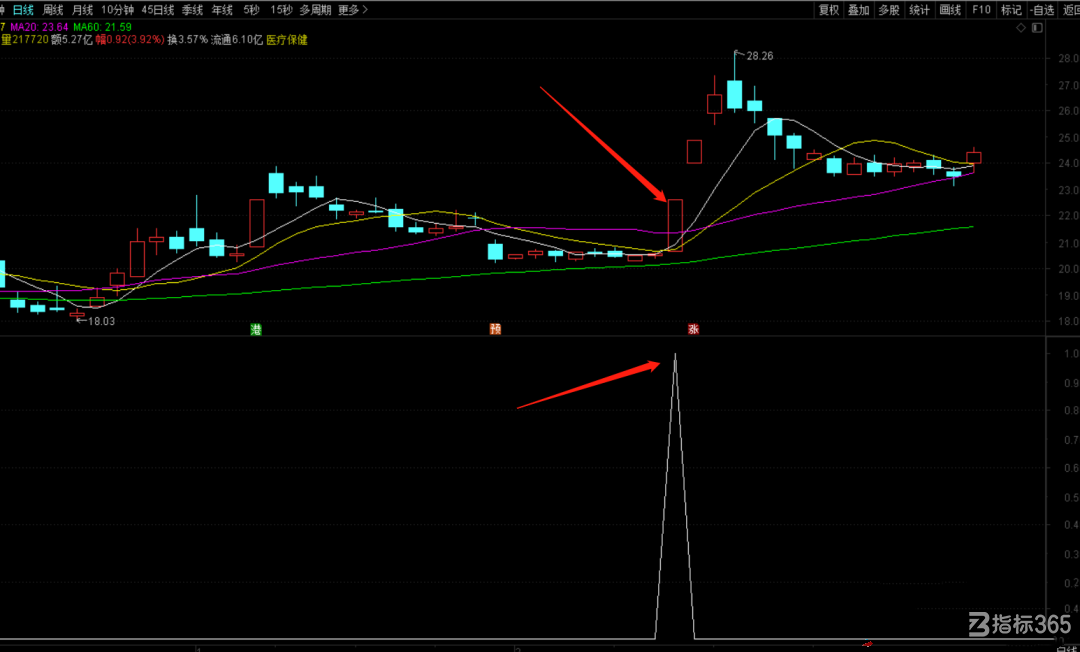Switch to the 月线 monthly chart tab

83,10
